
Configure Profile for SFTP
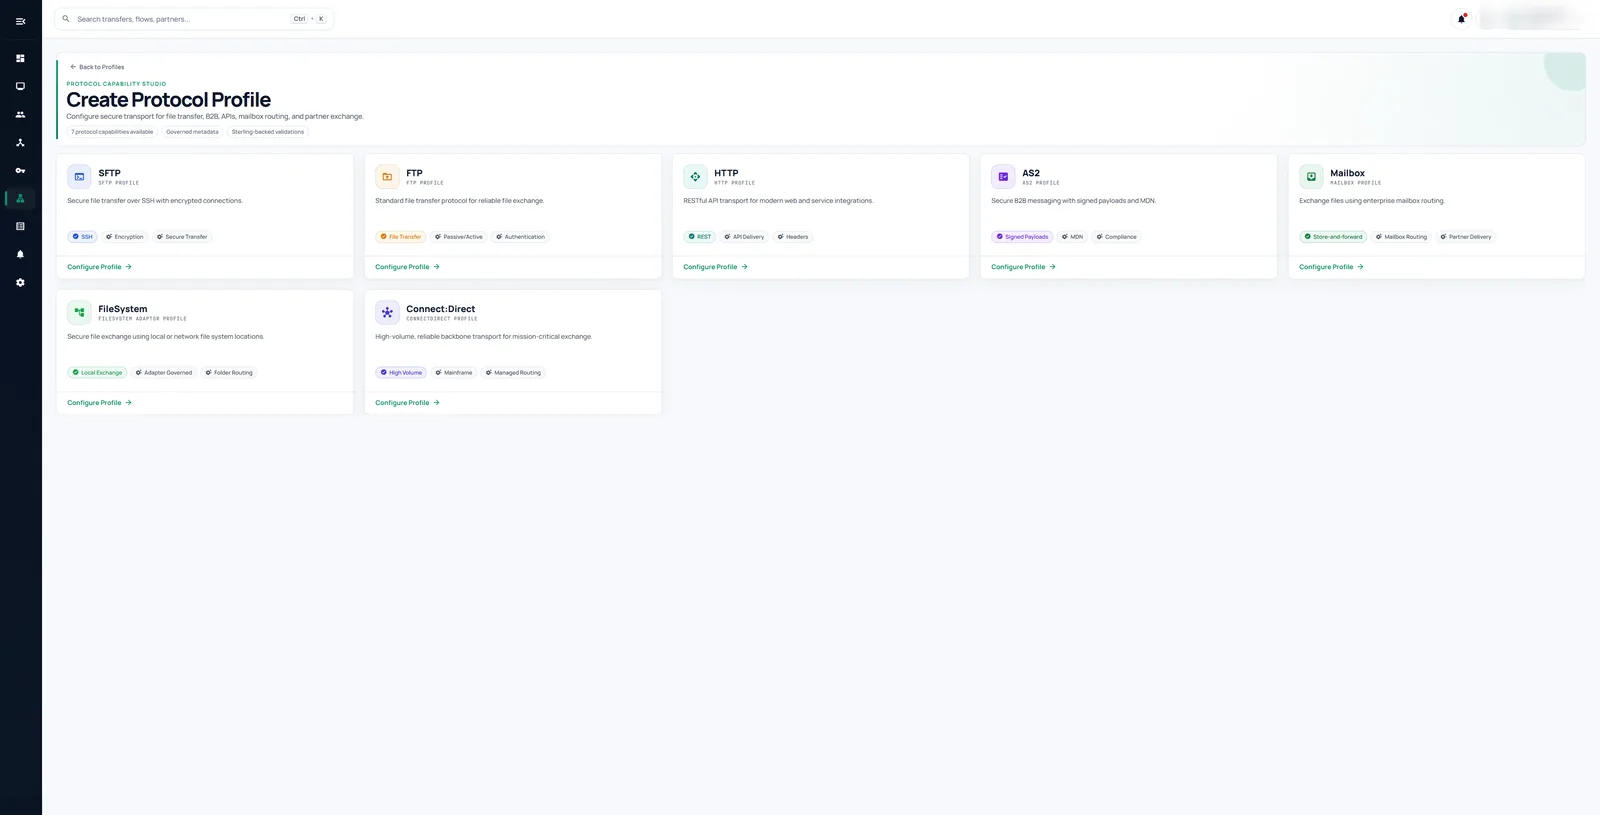tap(99, 267)
